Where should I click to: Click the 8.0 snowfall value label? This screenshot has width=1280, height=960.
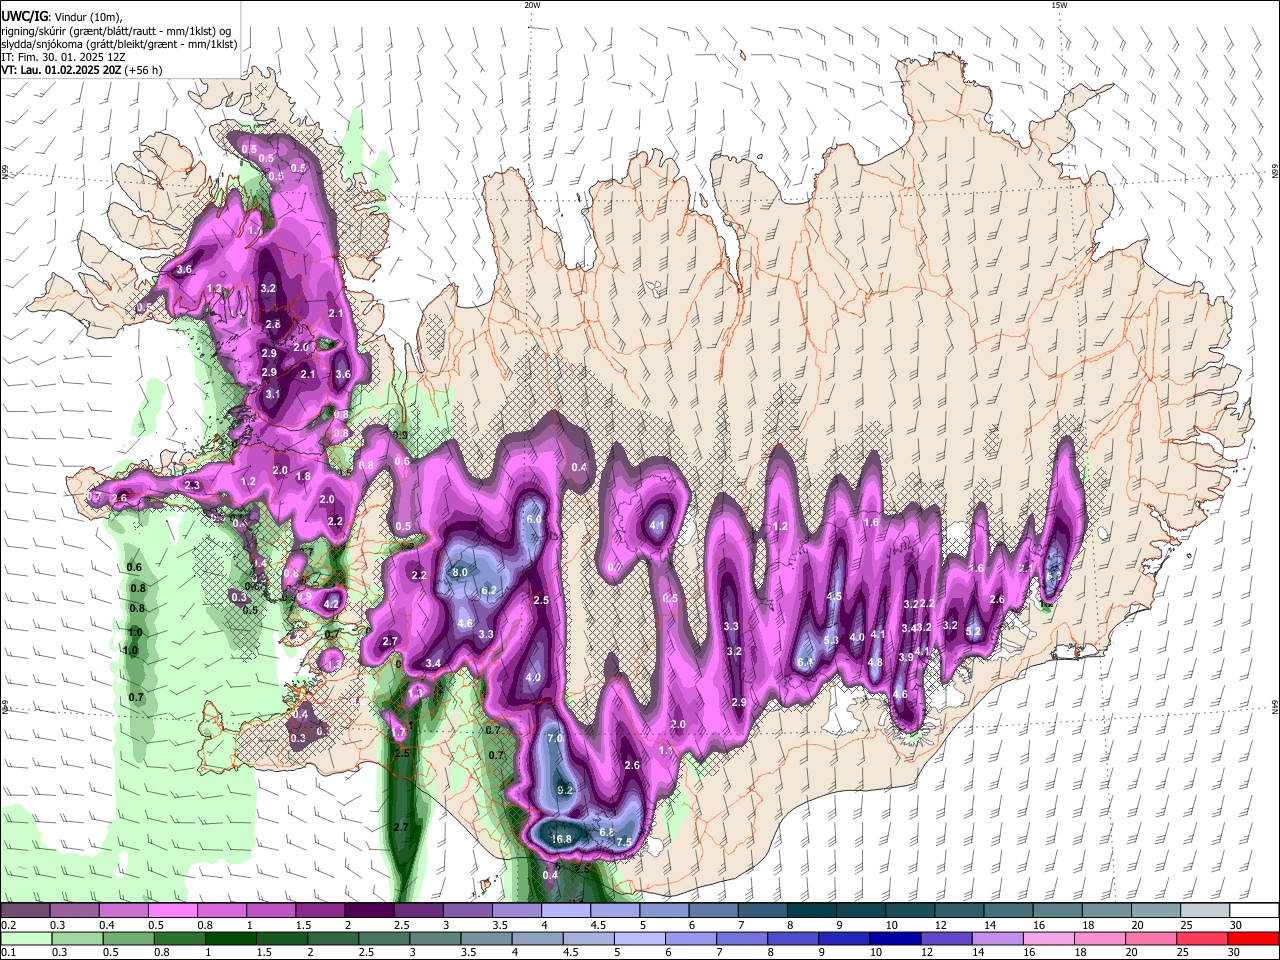click(x=460, y=572)
